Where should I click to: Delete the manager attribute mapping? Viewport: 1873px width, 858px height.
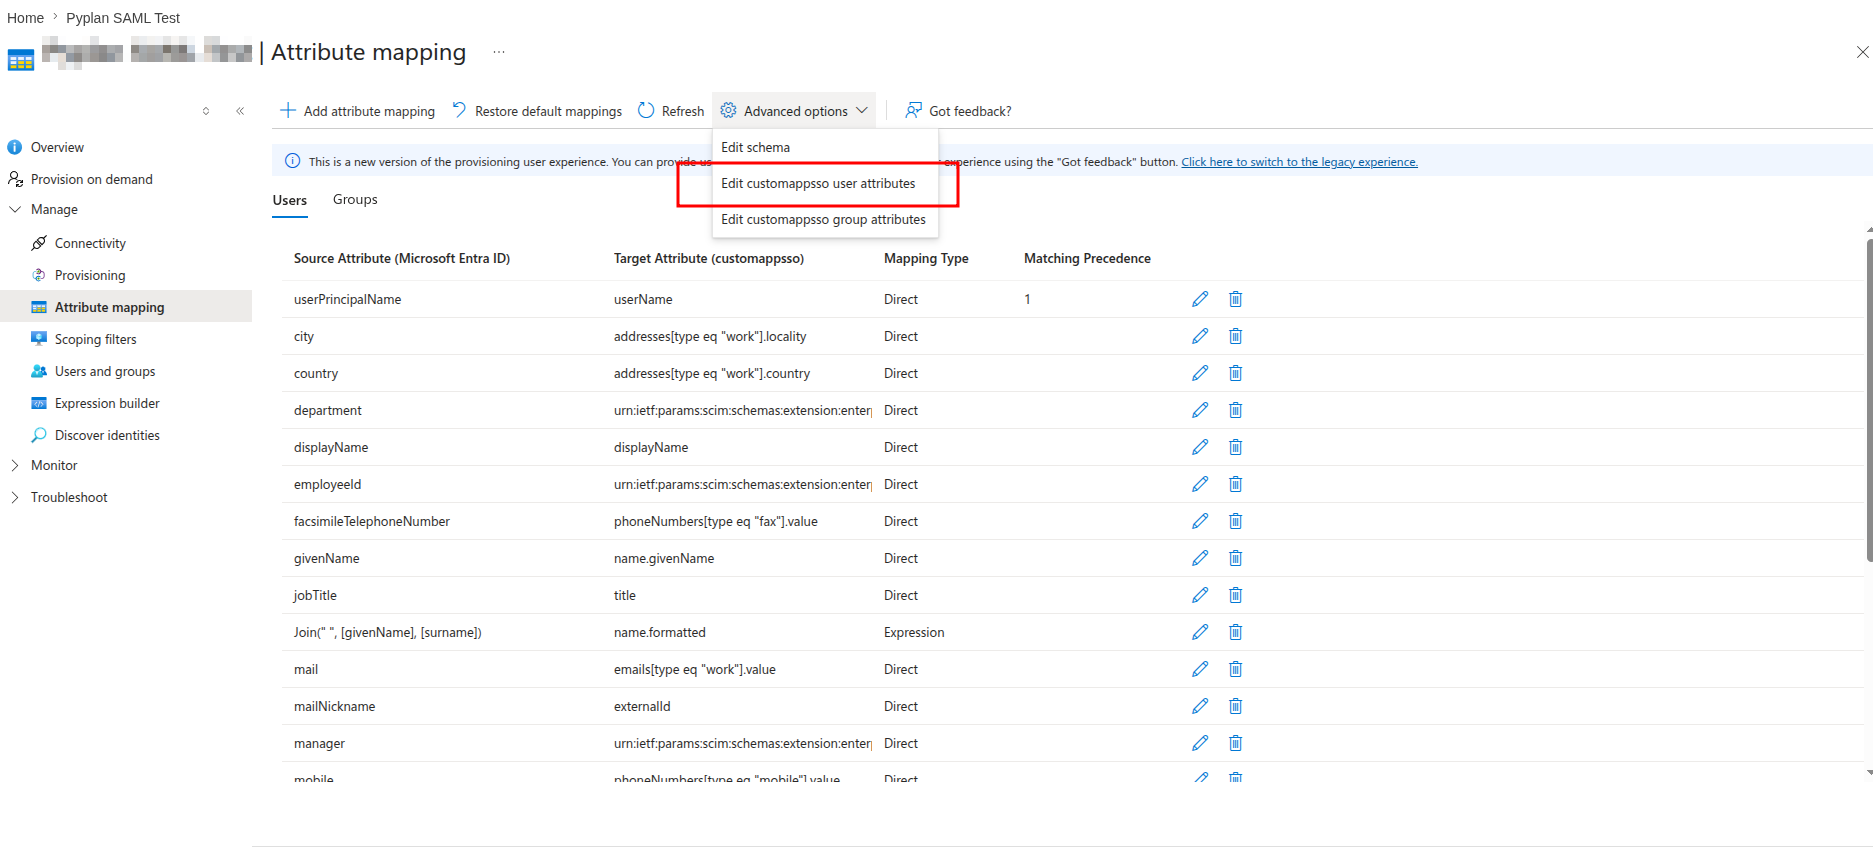(x=1236, y=743)
